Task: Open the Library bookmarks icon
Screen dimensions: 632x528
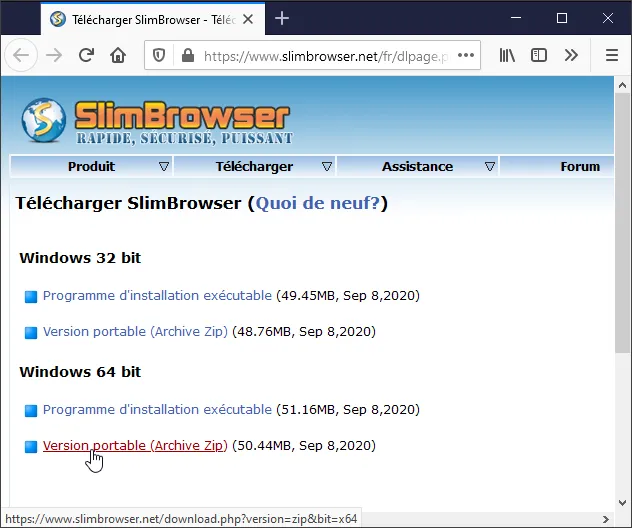Action: click(x=508, y=55)
